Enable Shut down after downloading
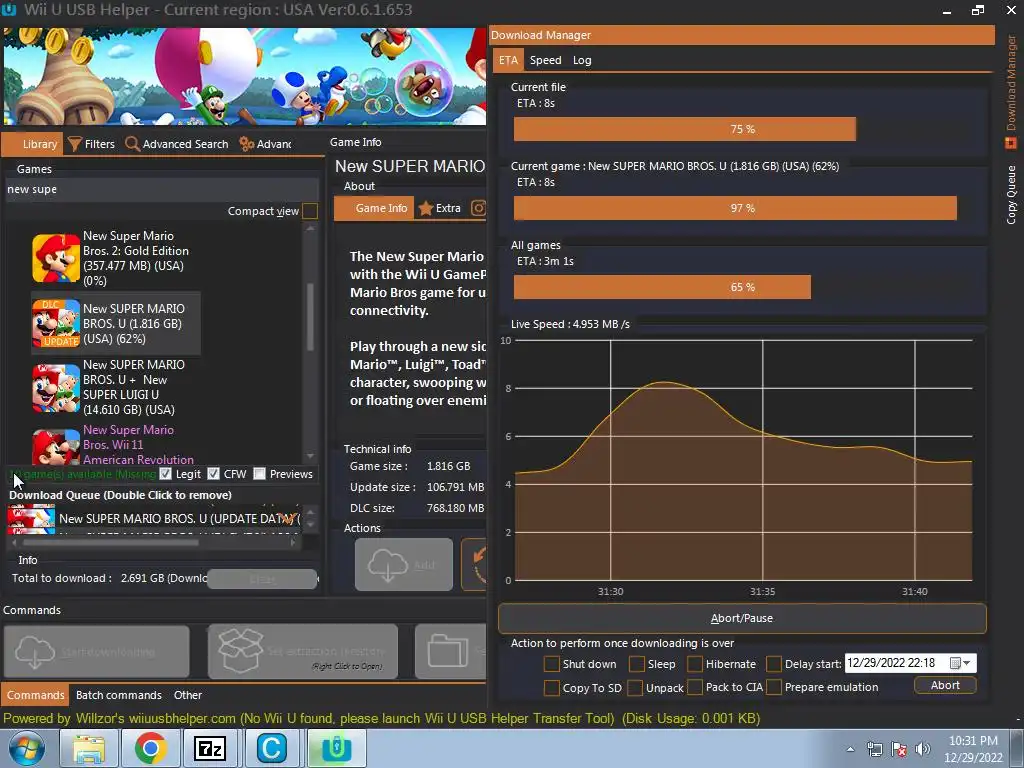Viewport: 1024px width, 768px height. click(x=552, y=664)
